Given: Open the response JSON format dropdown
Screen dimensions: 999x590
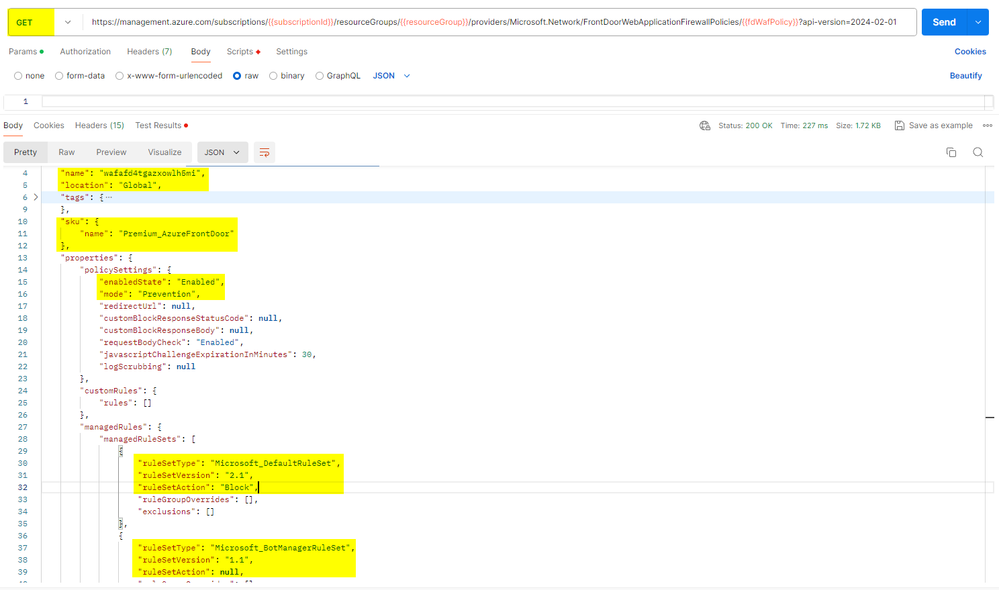Looking at the screenshot, I should [x=222, y=152].
